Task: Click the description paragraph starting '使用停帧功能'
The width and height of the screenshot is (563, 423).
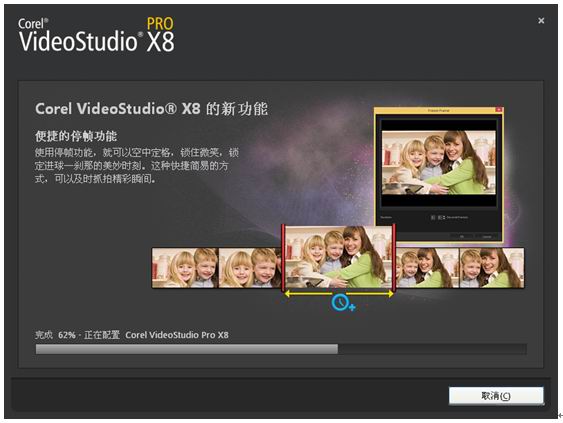Action: pos(137,166)
